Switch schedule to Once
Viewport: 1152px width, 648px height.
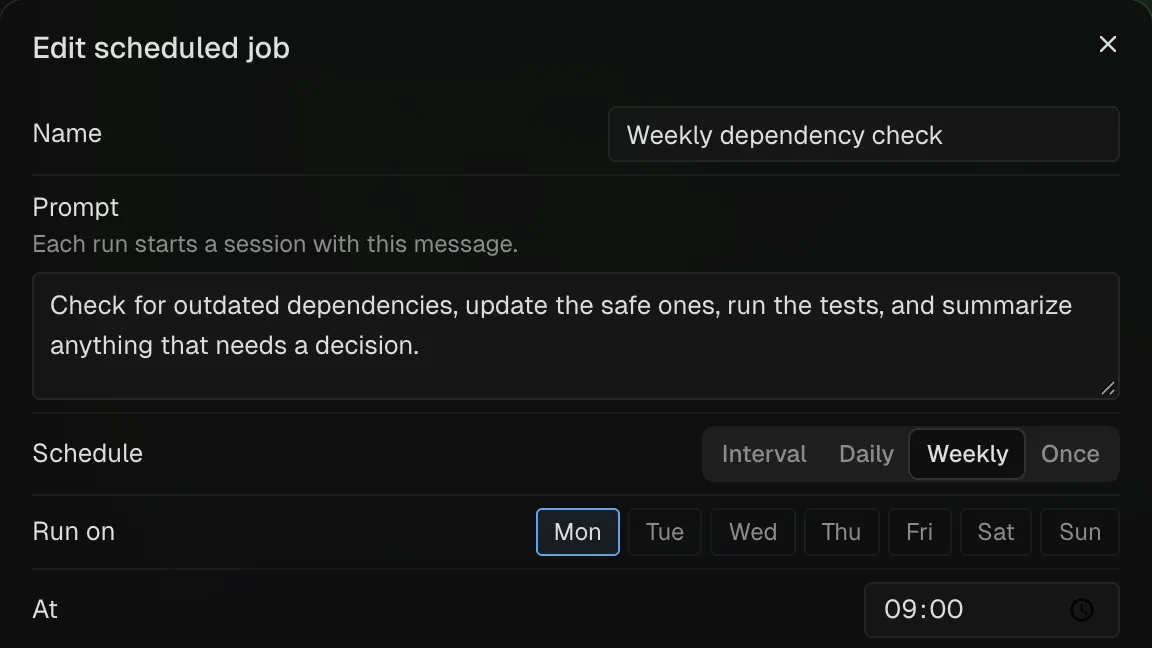(1070, 454)
